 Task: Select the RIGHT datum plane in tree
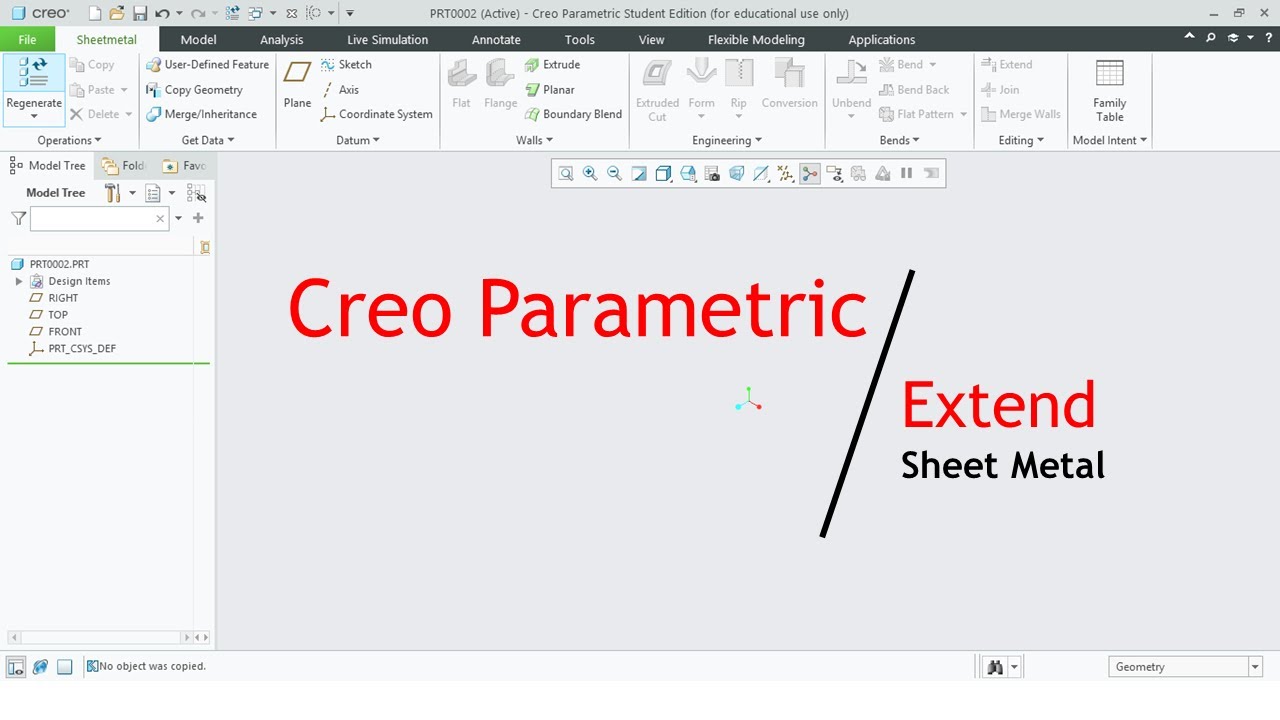[63, 298]
